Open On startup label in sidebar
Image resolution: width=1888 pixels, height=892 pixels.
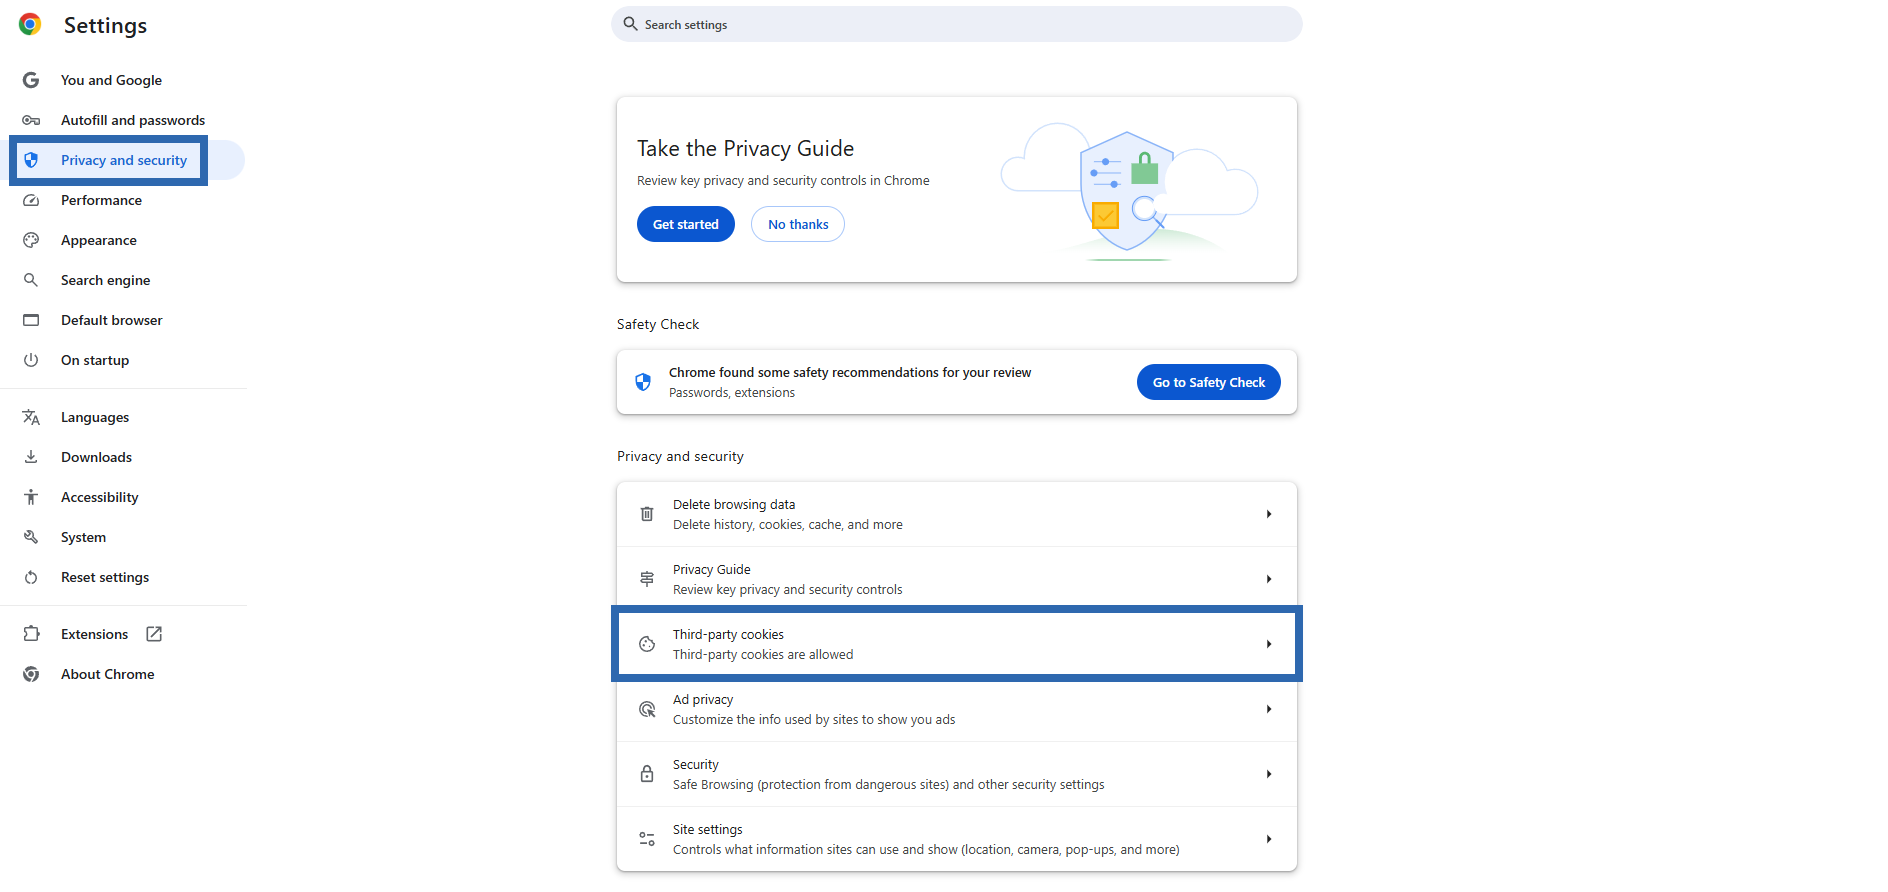95,360
